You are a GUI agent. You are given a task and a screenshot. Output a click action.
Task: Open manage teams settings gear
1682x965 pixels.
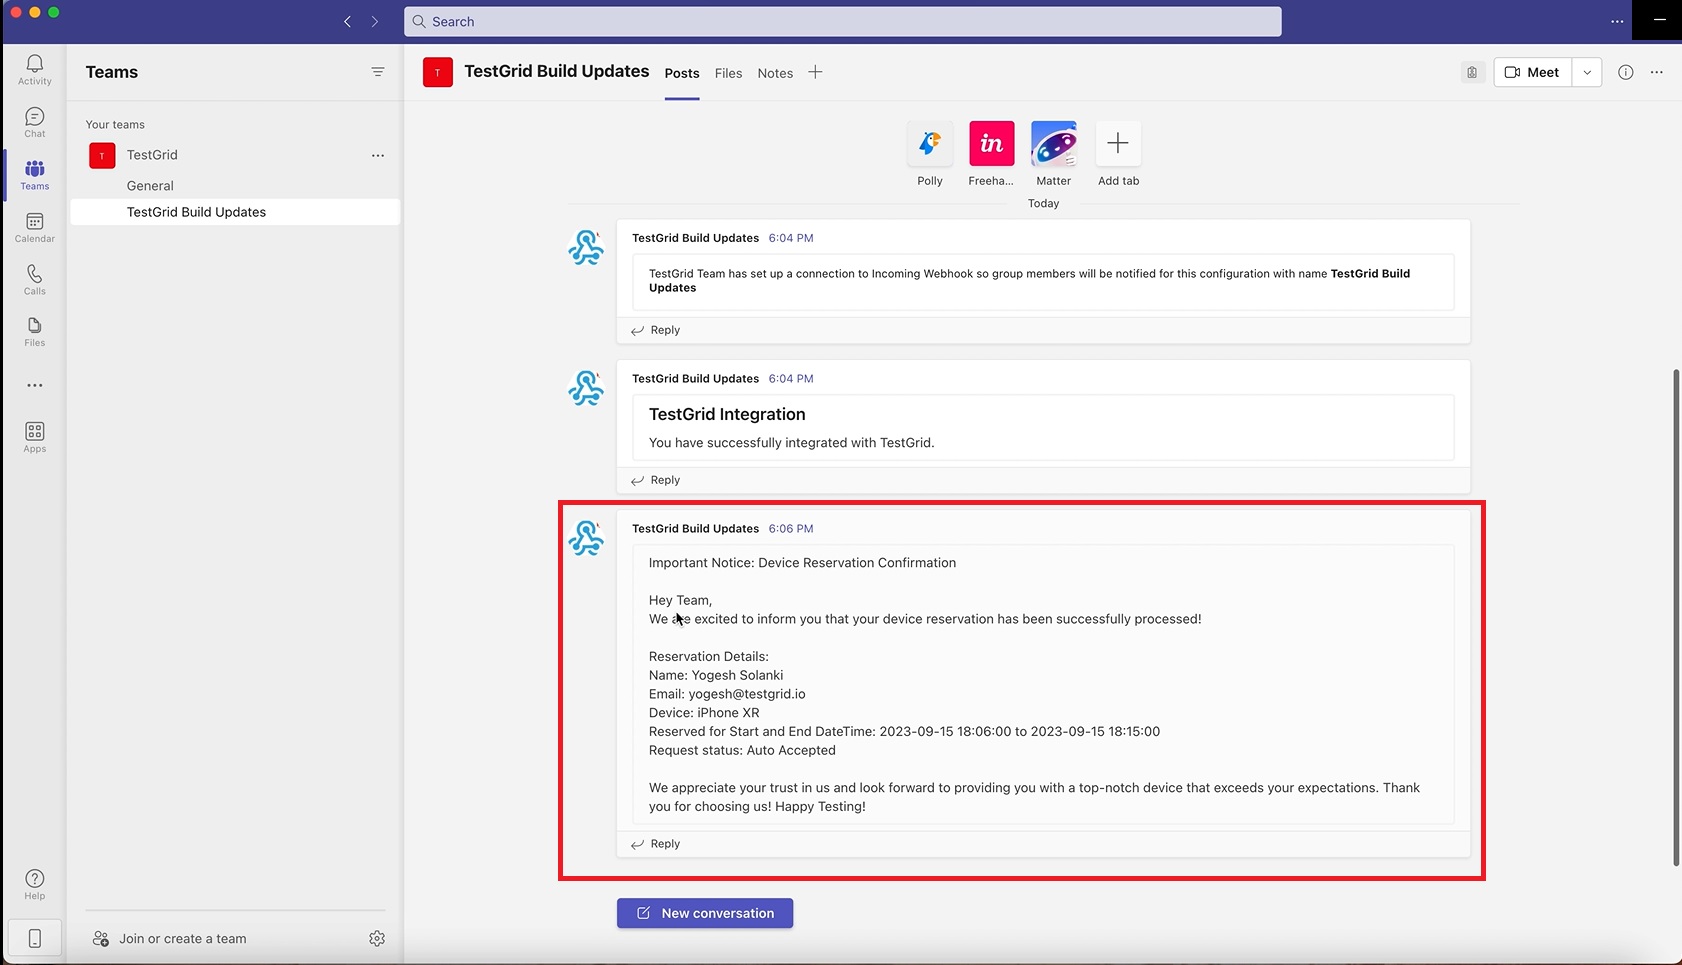[376, 938]
